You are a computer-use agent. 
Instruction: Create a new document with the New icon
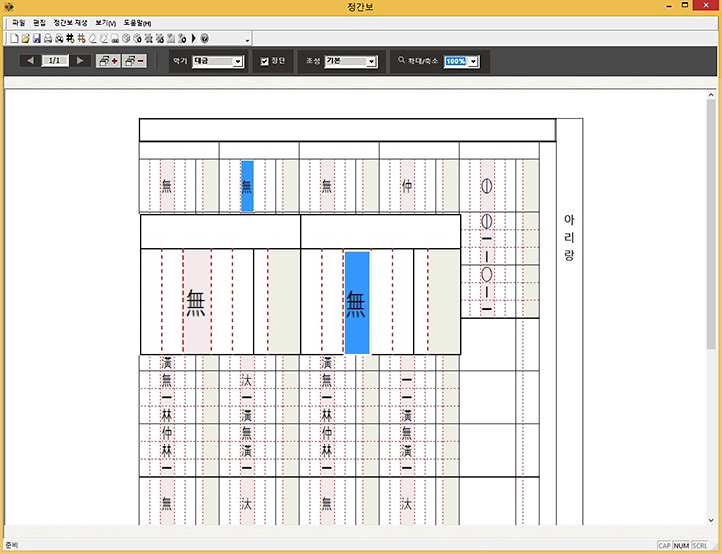pyautogui.click(x=14, y=39)
